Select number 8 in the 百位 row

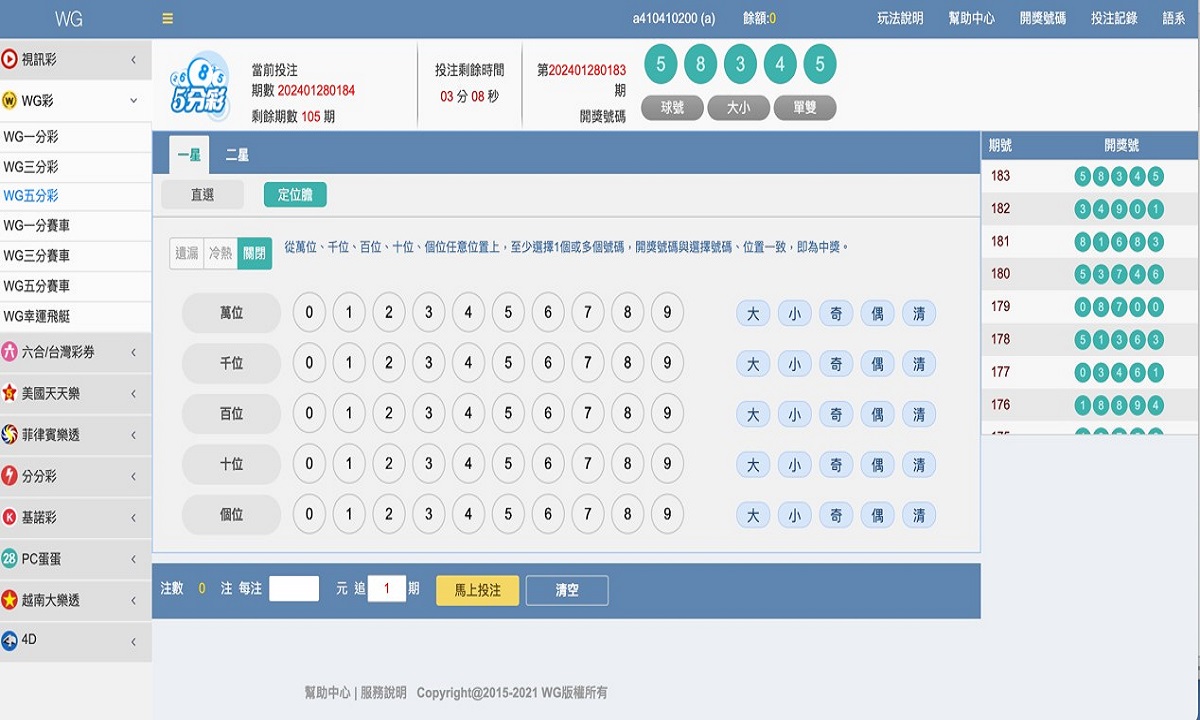(x=627, y=413)
